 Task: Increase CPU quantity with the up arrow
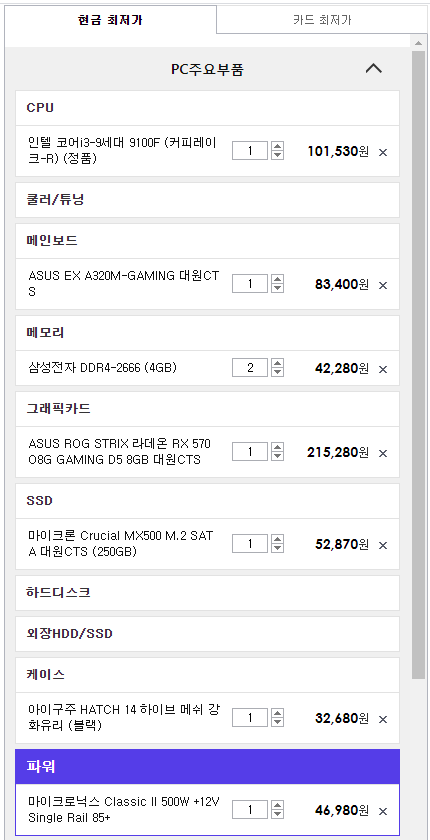click(x=277, y=146)
